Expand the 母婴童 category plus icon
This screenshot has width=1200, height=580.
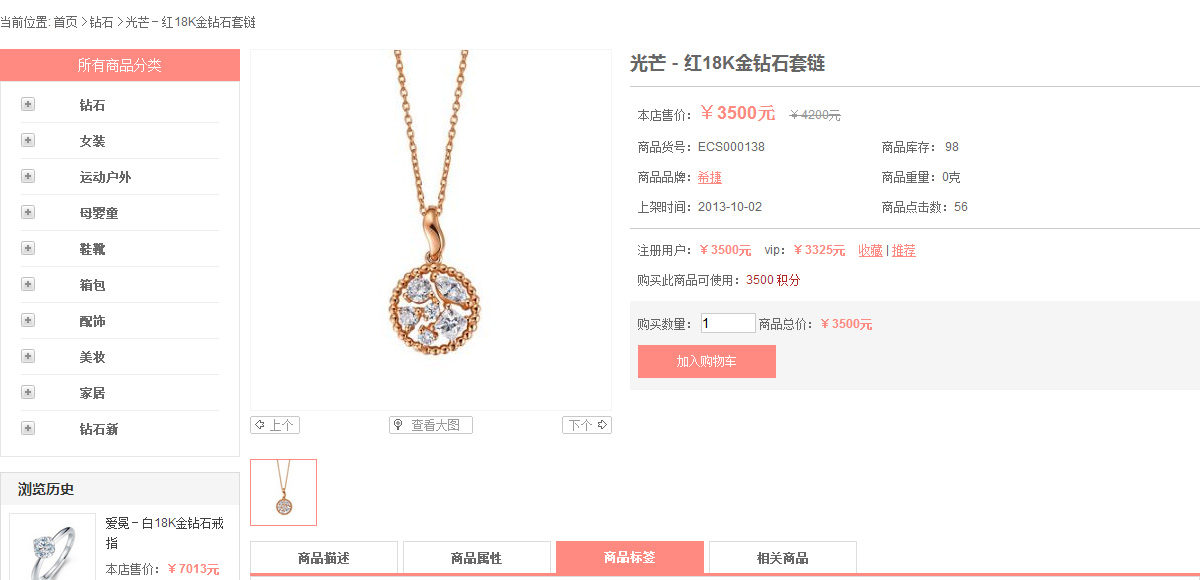click(28, 212)
